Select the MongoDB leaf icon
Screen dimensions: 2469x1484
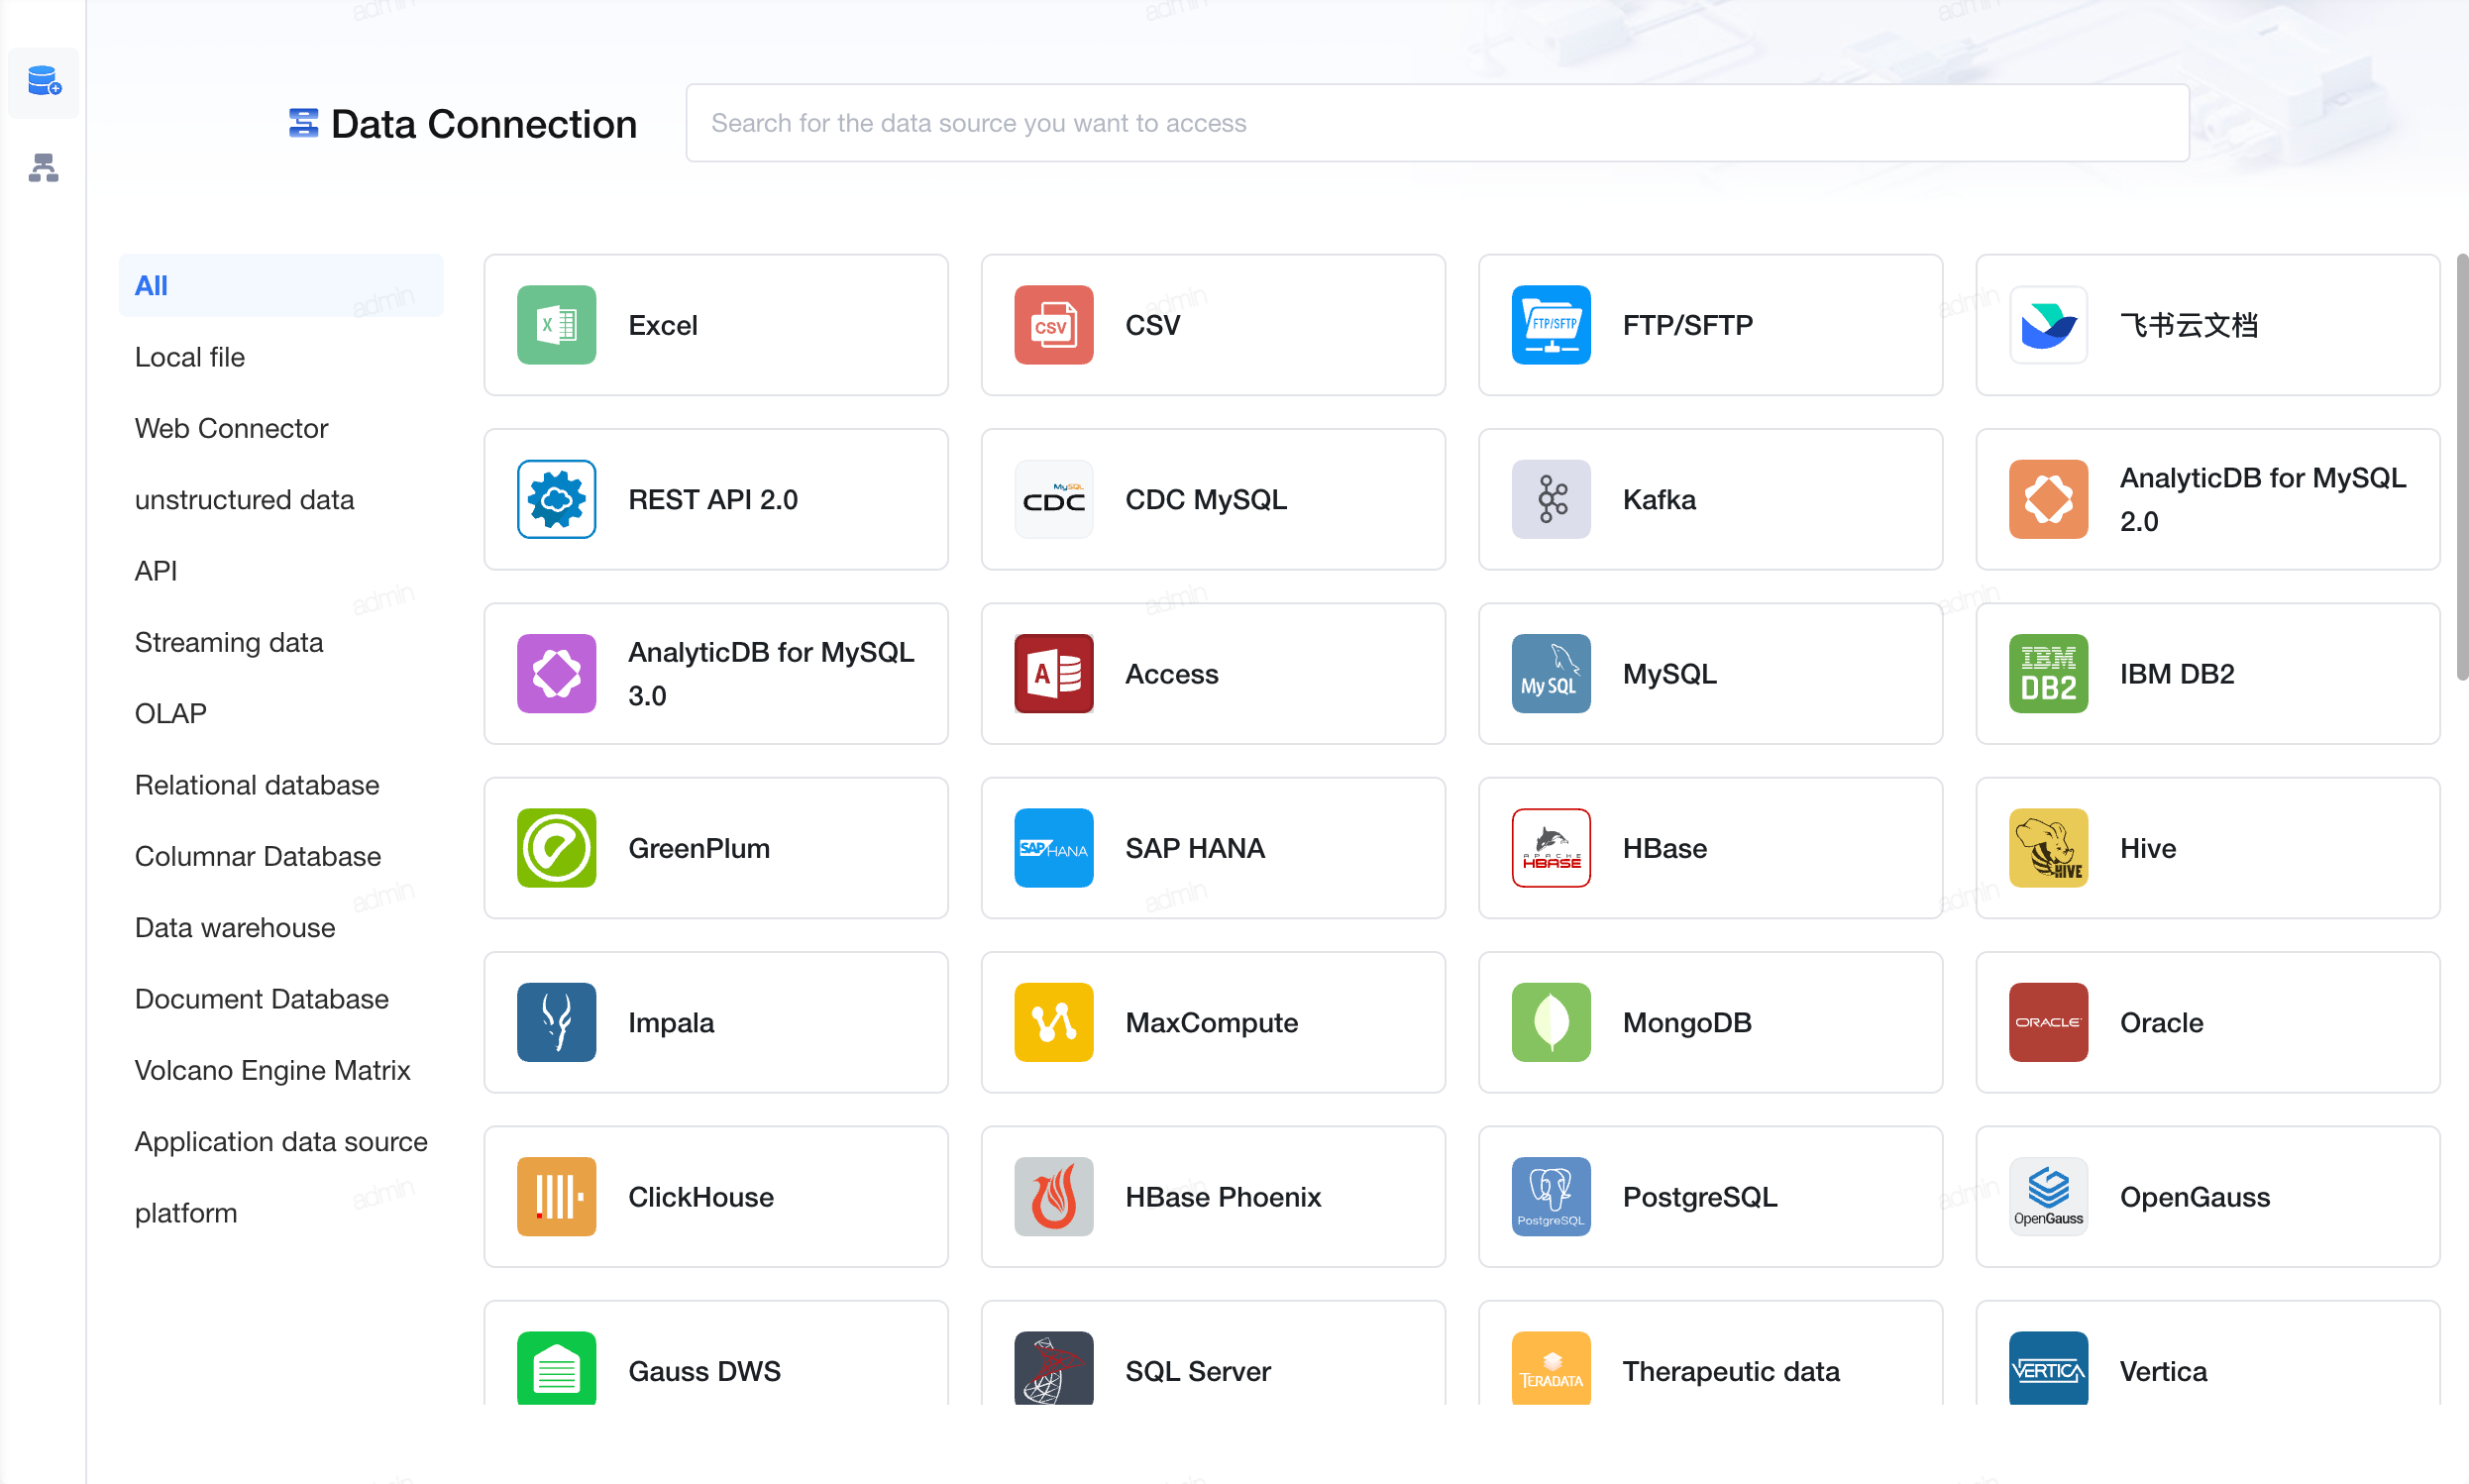[1550, 1022]
